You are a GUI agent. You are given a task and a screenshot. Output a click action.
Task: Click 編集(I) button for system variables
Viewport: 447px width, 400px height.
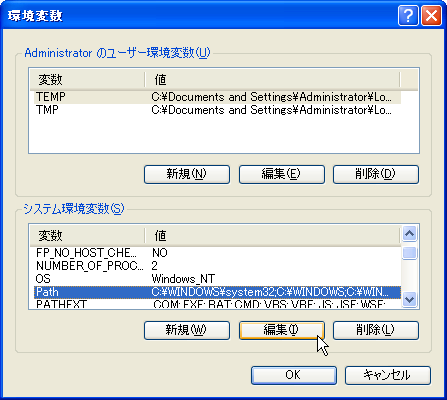click(x=282, y=330)
